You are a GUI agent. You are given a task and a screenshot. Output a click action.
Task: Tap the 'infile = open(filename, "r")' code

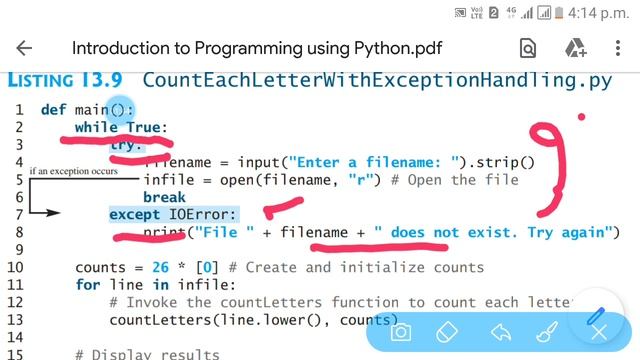262,180
